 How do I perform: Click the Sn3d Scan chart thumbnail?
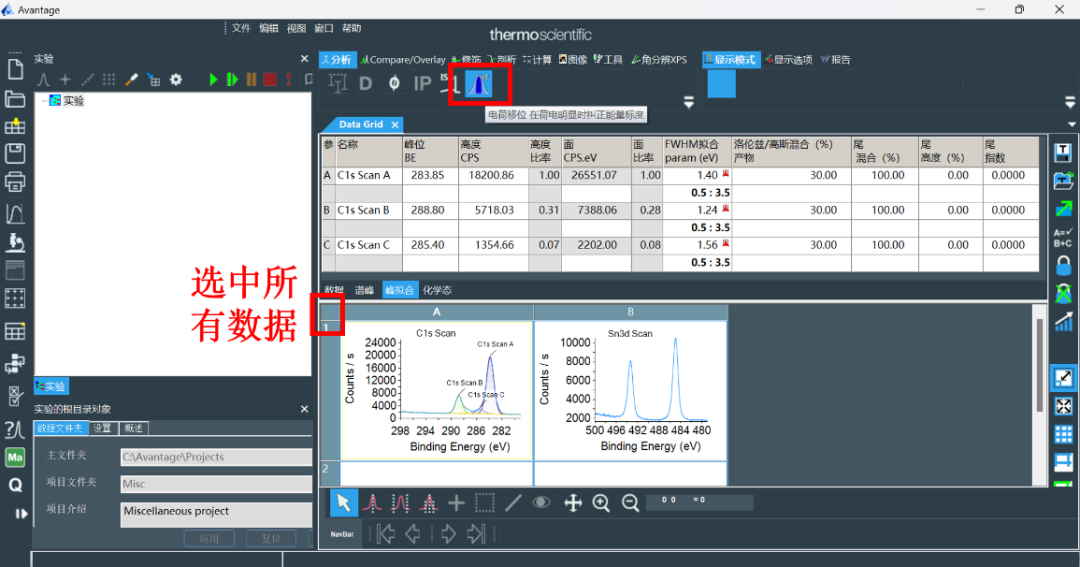pyautogui.click(x=630, y=390)
